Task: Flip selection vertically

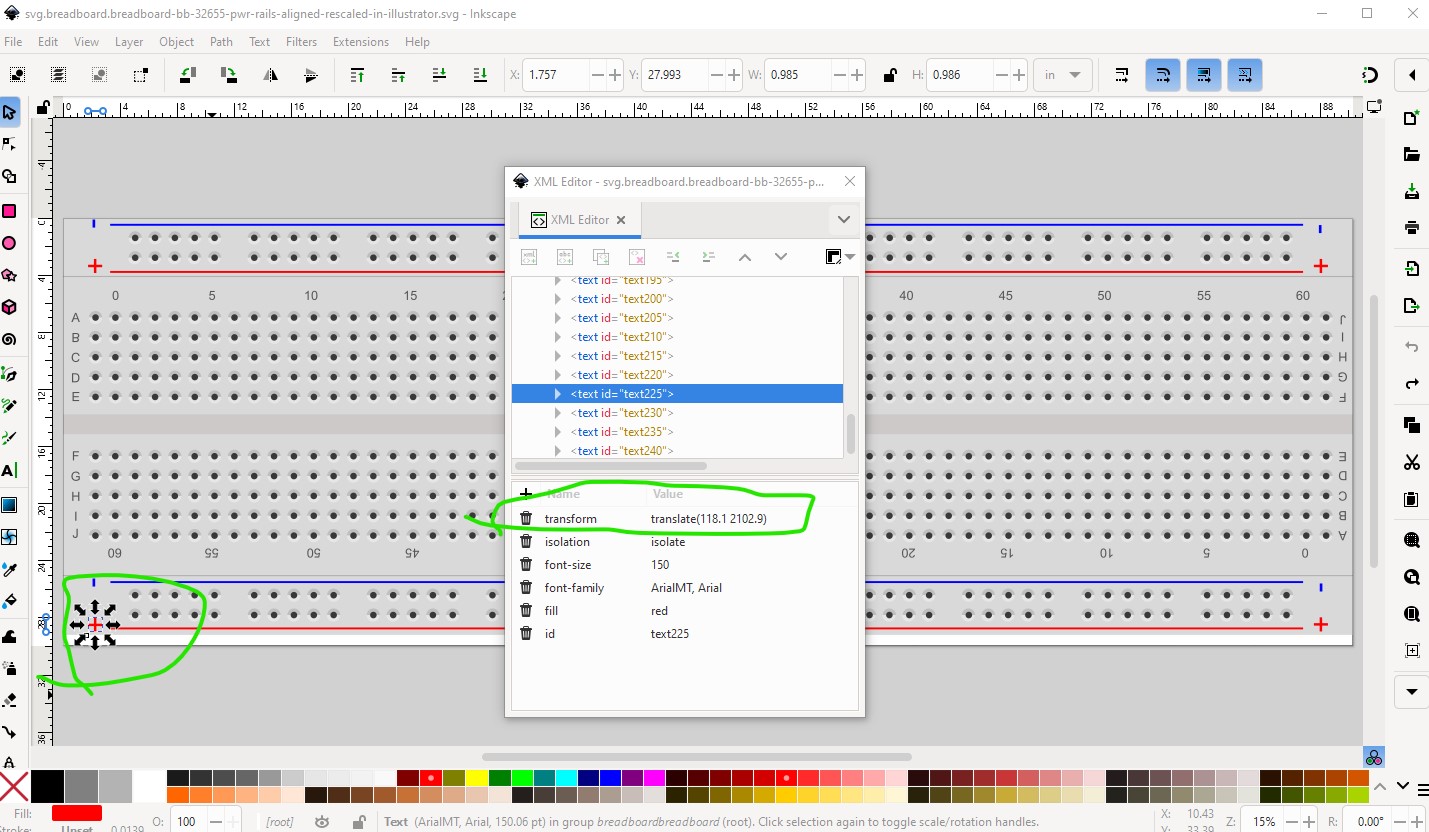Action: pos(310,75)
